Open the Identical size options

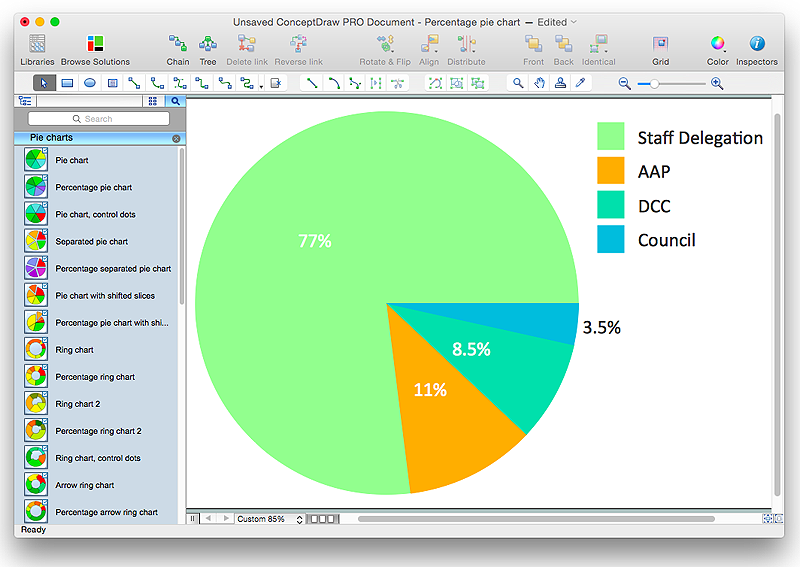tap(598, 50)
